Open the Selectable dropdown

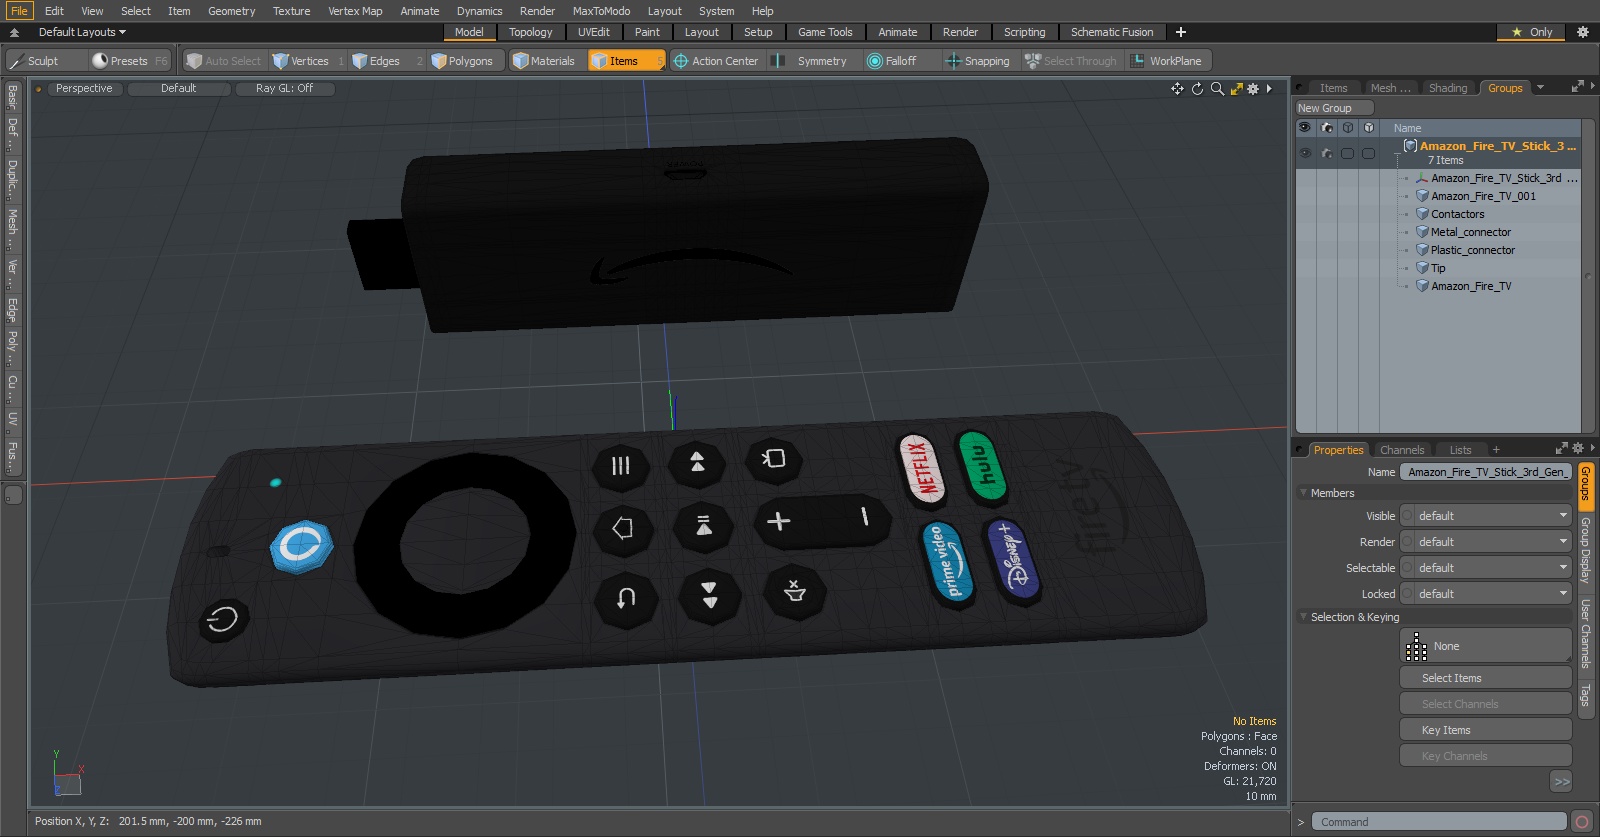pos(1486,568)
